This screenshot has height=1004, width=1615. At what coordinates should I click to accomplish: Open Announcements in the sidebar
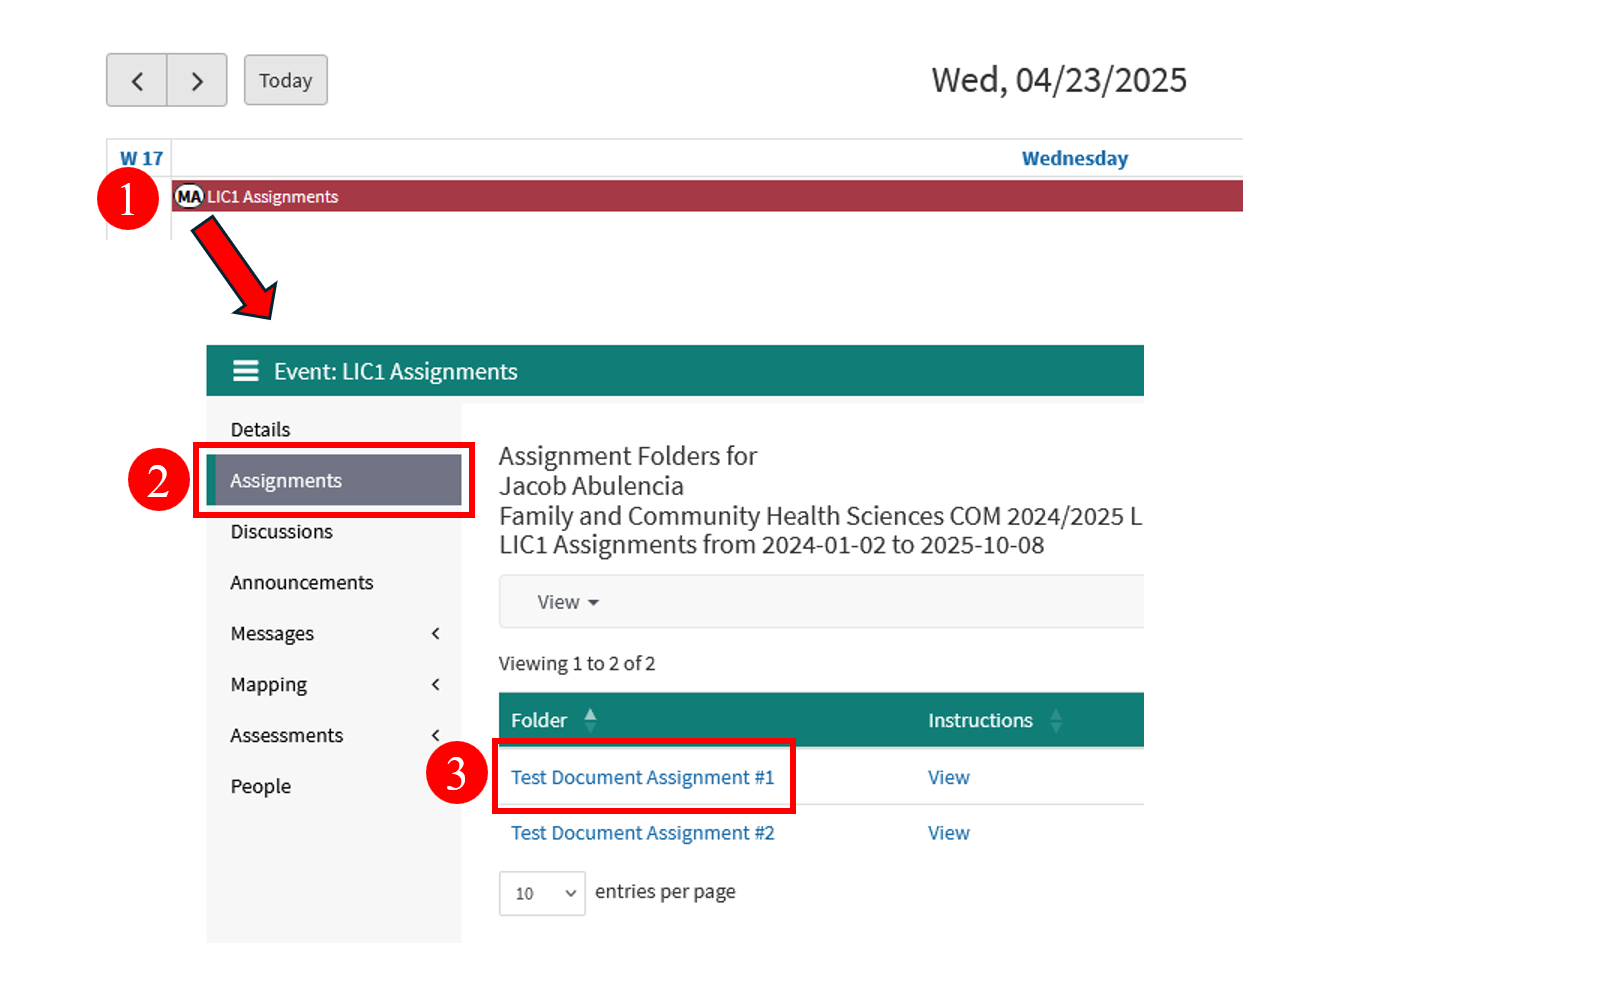pos(302,582)
